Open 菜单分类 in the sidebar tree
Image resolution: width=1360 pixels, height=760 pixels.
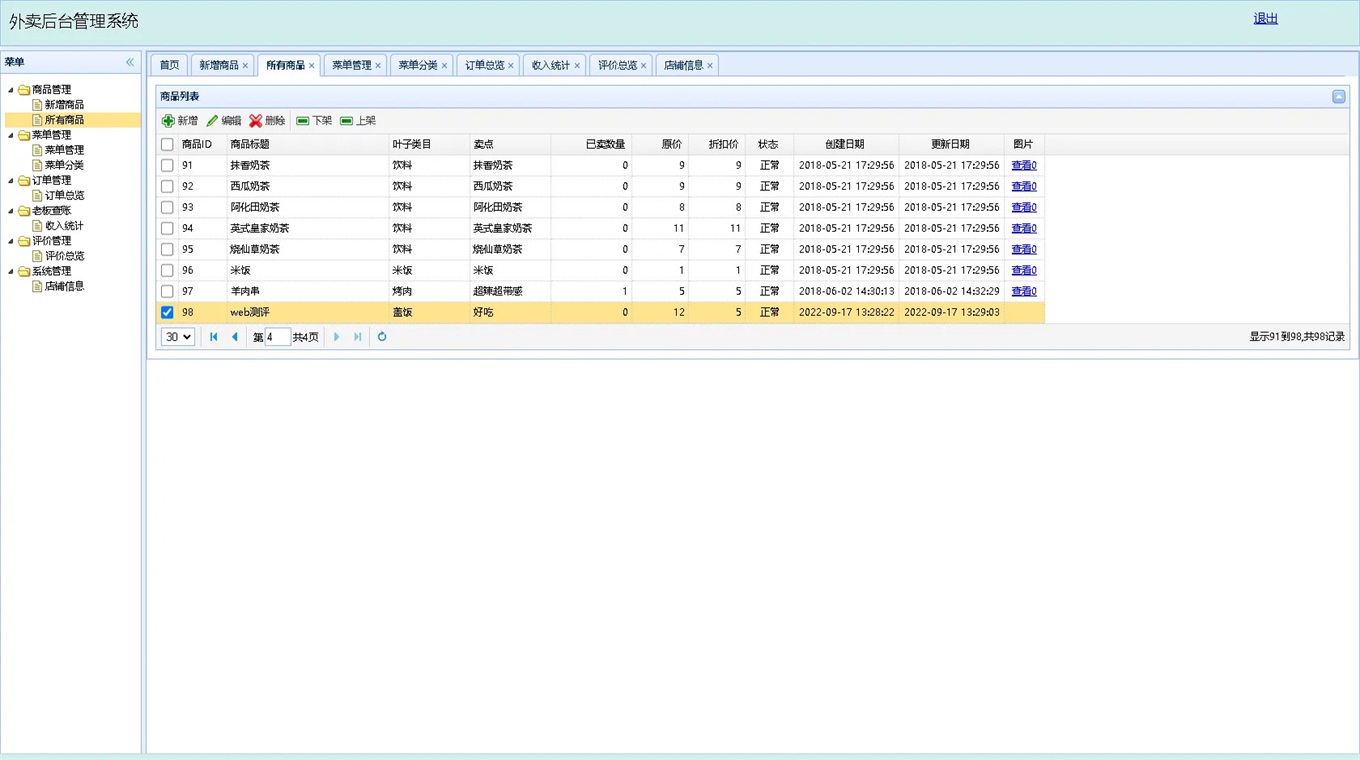64,165
